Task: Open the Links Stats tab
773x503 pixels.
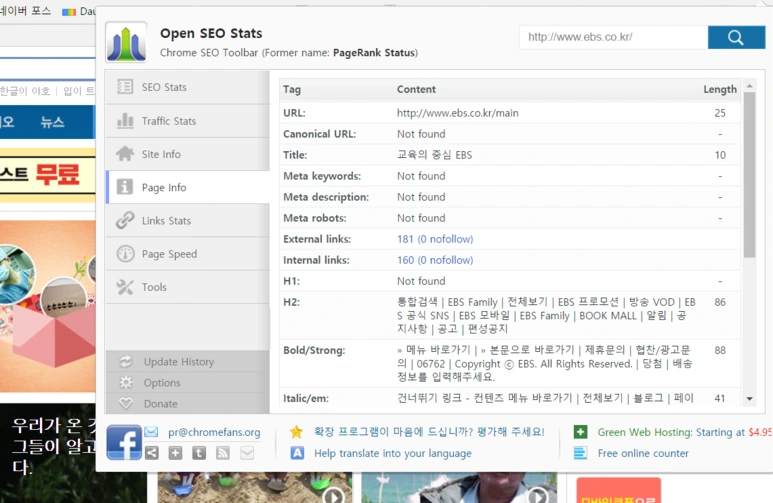Action: (x=188, y=220)
